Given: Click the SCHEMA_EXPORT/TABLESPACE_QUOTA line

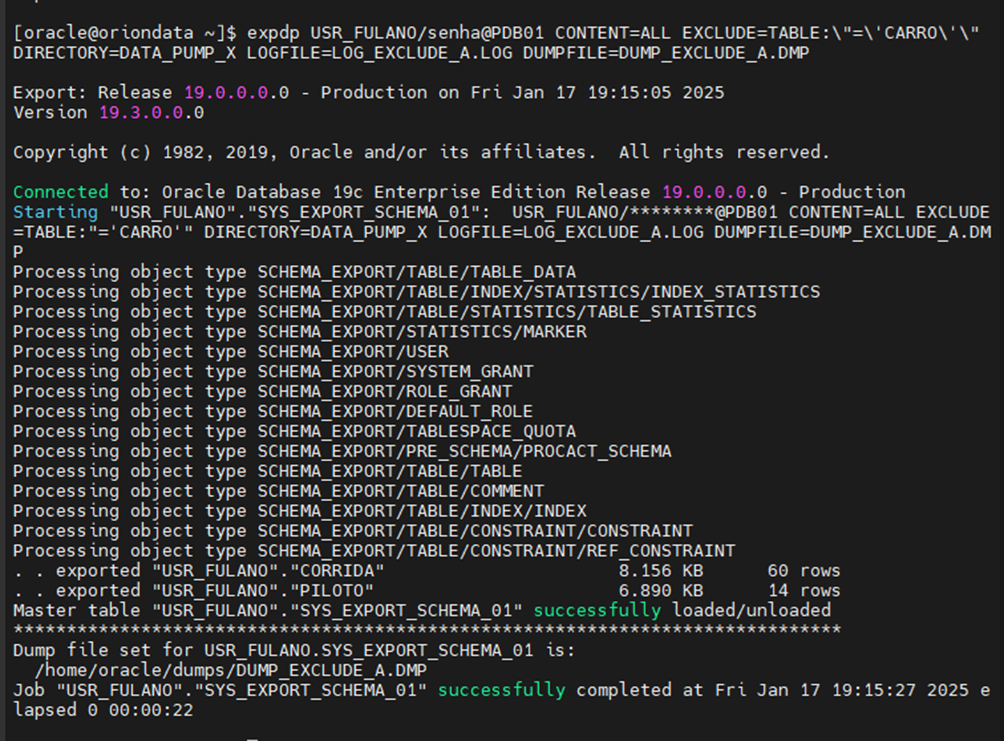Looking at the screenshot, I should (416, 432).
